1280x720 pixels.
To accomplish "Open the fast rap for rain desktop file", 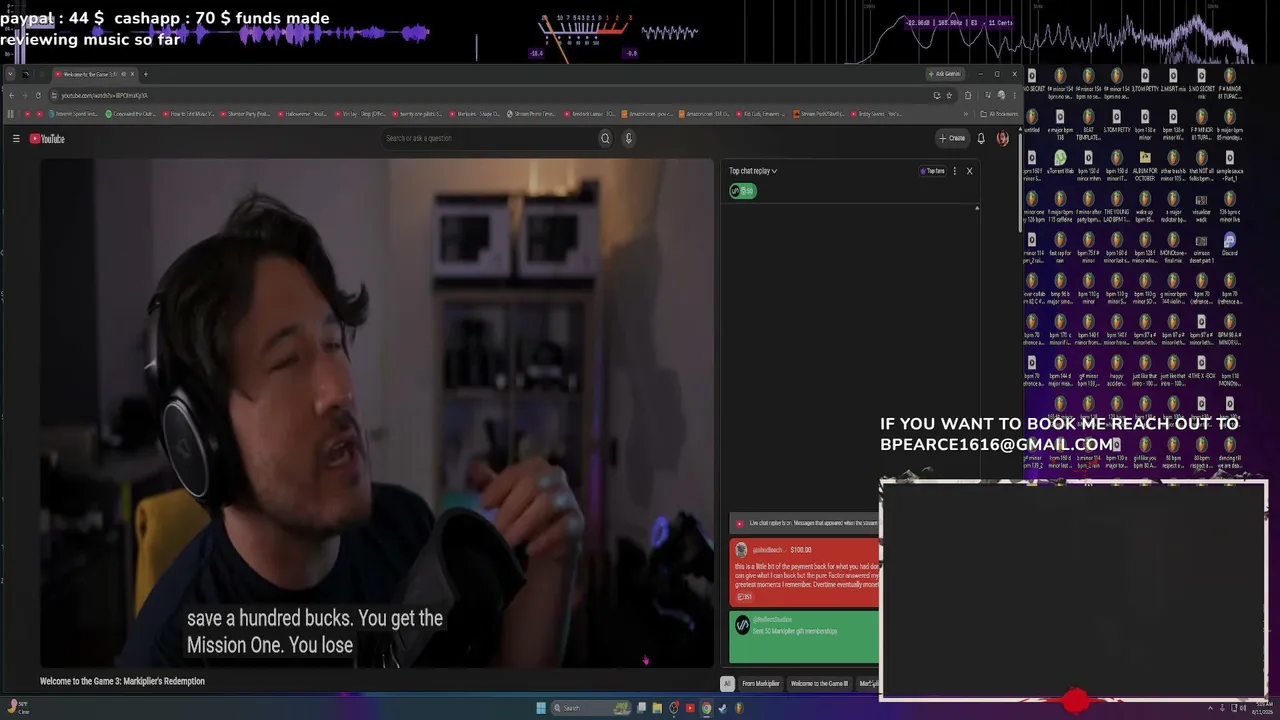I will (x=1061, y=245).
